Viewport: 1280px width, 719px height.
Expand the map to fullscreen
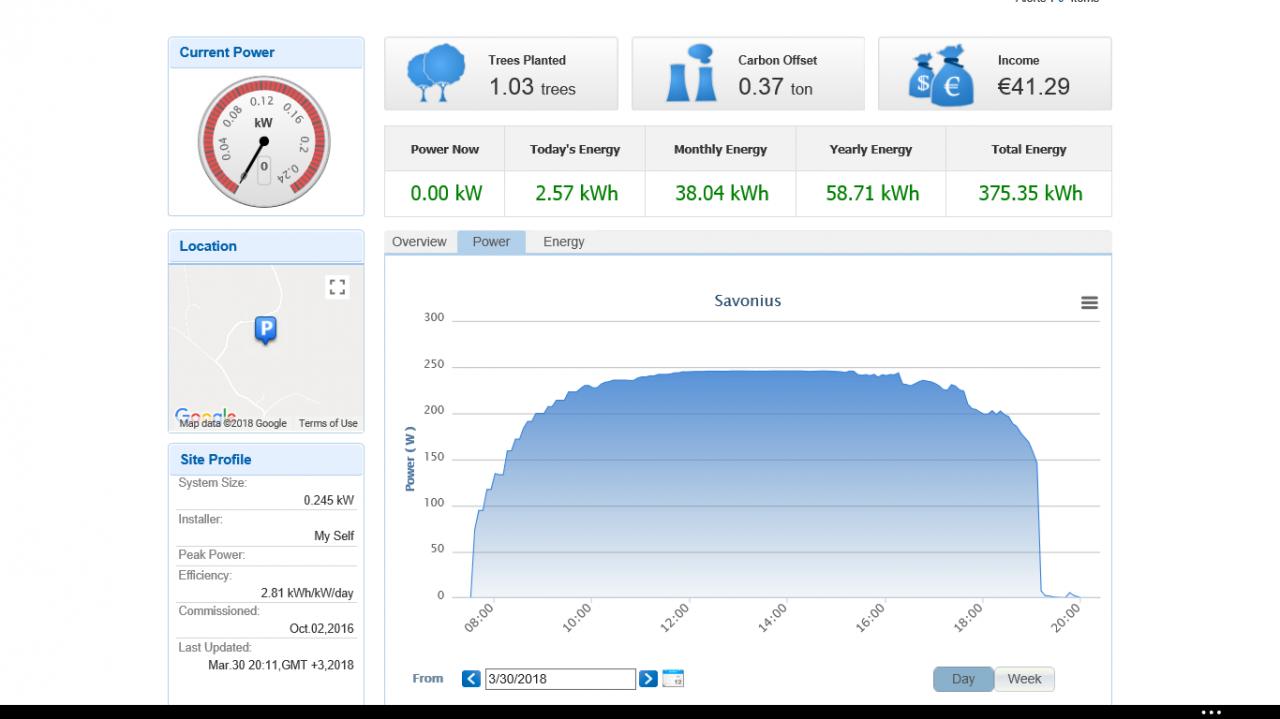[x=337, y=287]
